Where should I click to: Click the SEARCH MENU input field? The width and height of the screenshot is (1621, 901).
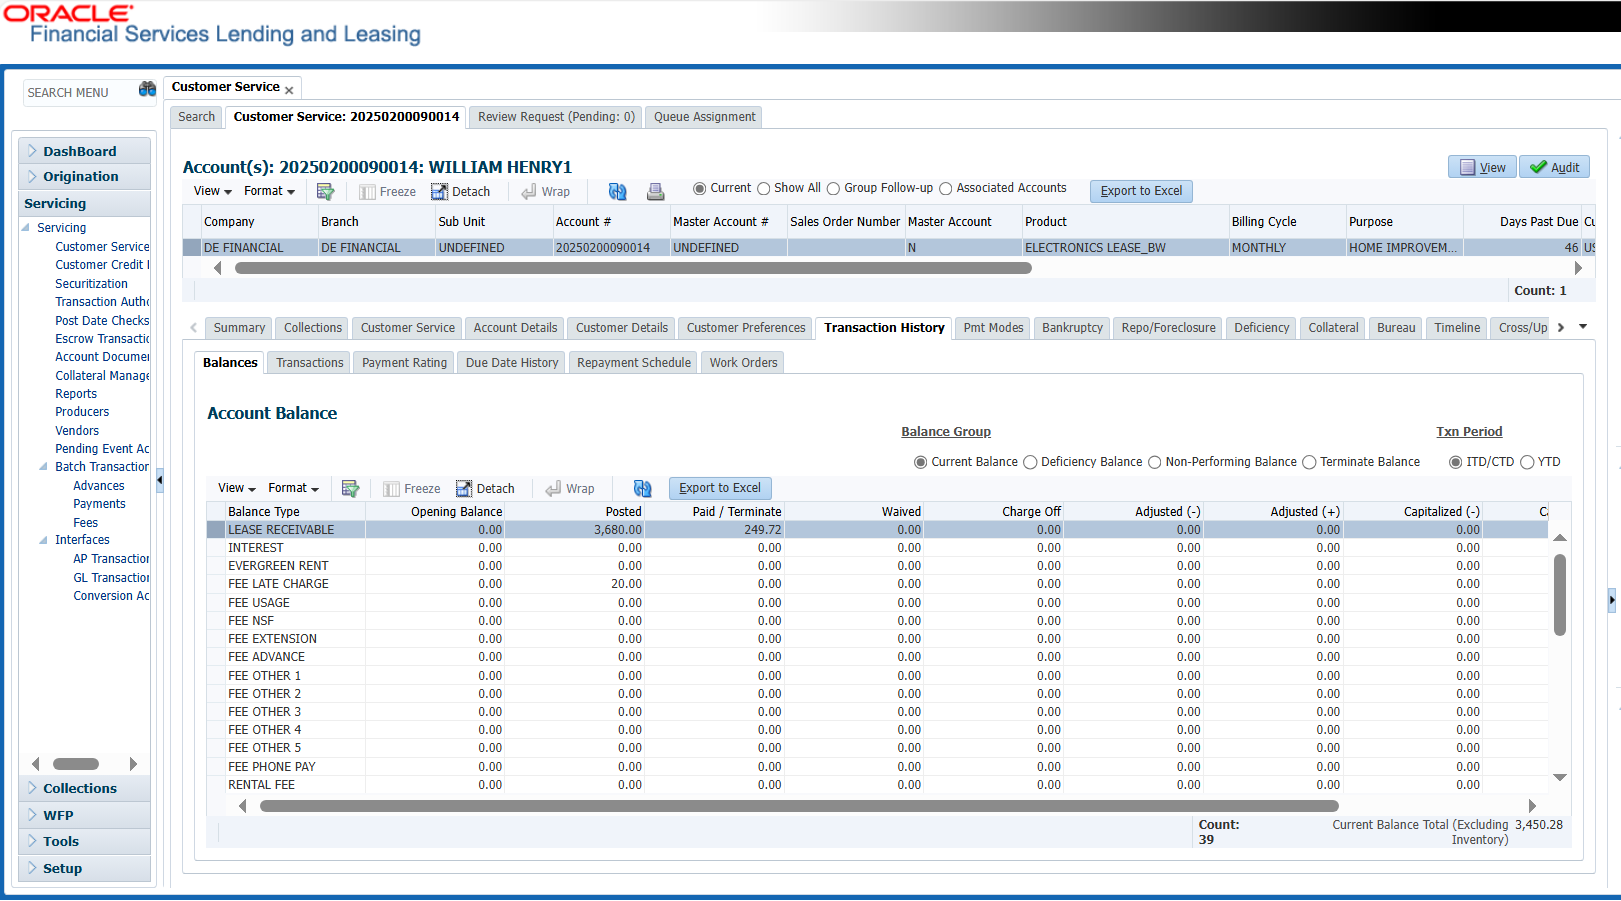80,92
